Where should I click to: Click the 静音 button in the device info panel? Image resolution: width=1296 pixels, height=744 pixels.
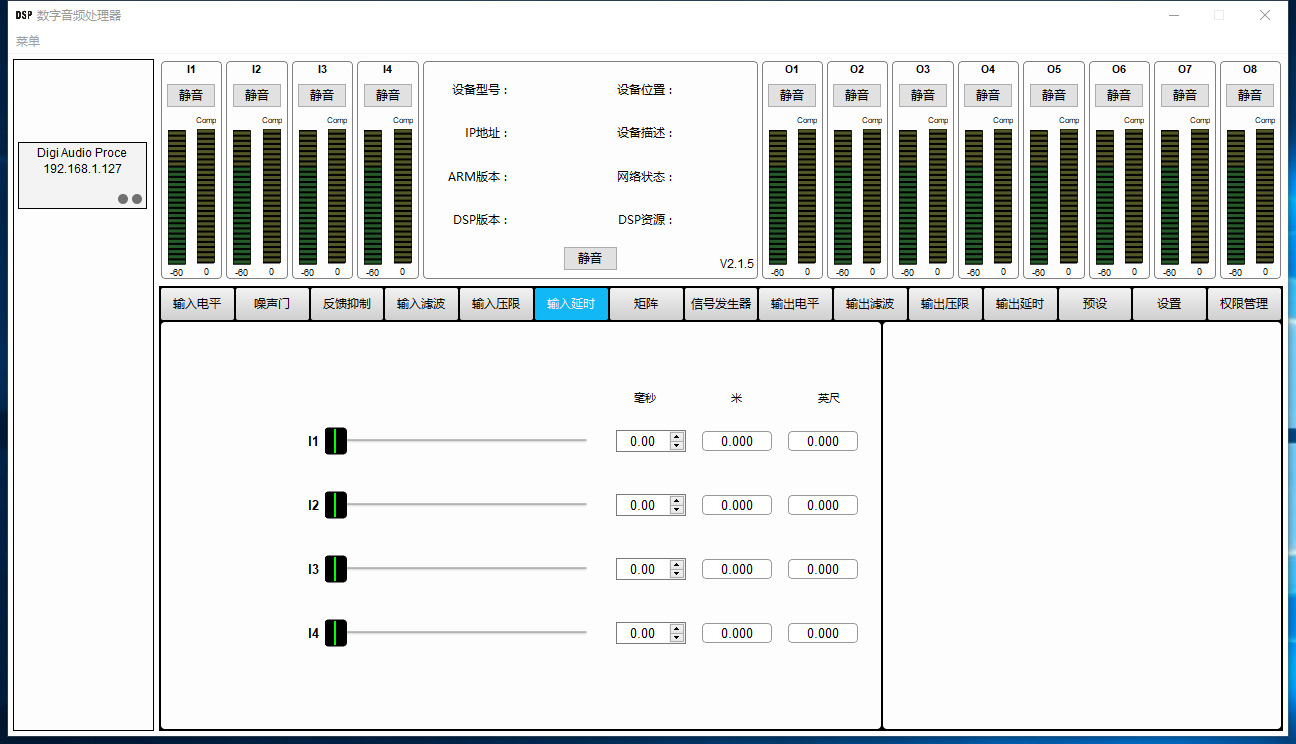(590, 258)
